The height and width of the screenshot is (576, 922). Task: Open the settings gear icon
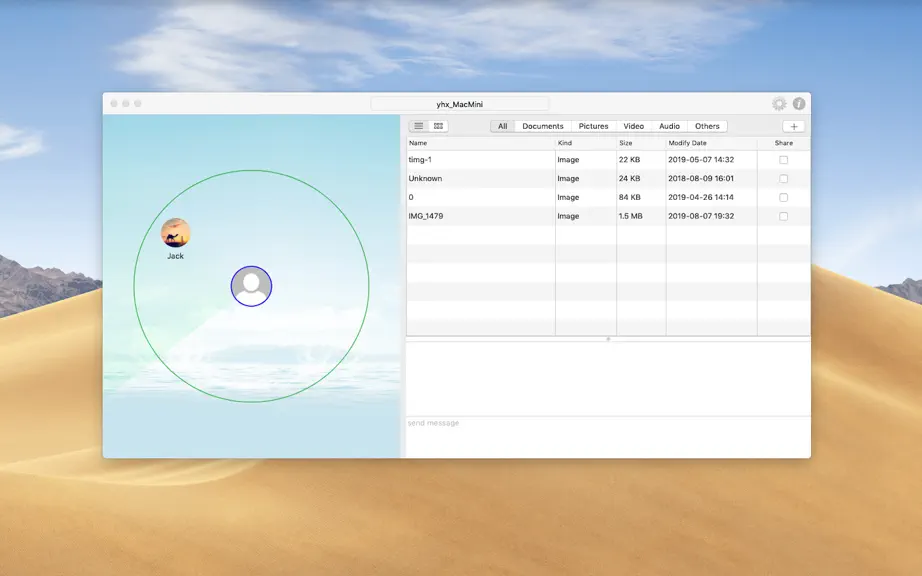pos(779,104)
